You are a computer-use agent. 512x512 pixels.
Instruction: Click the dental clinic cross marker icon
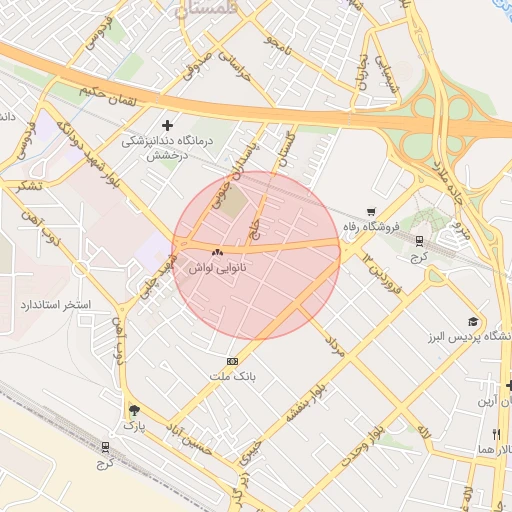pyautogui.click(x=167, y=126)
